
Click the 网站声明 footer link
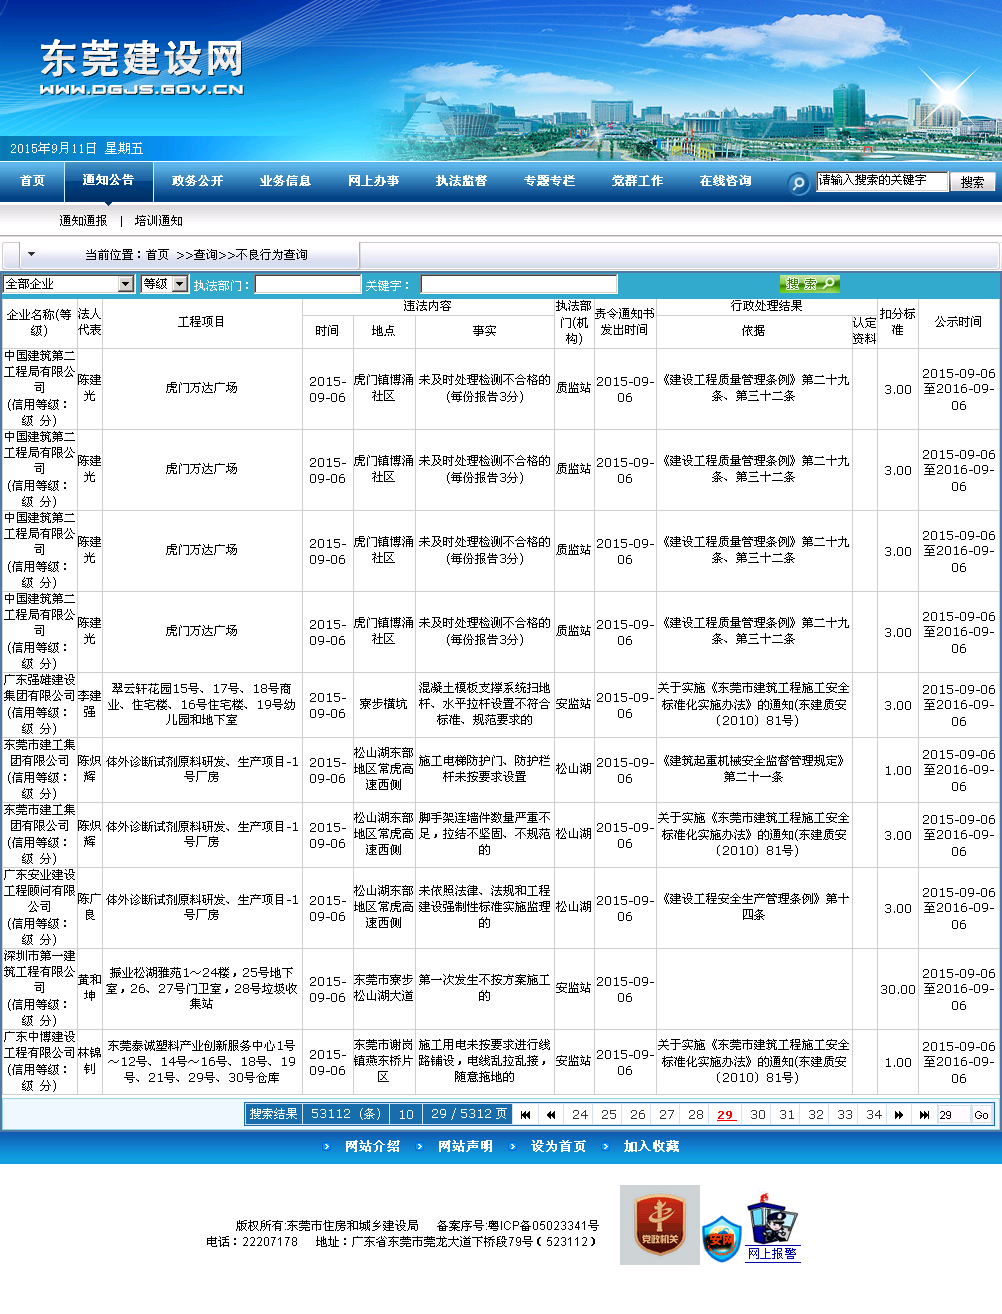point(465,1147)
